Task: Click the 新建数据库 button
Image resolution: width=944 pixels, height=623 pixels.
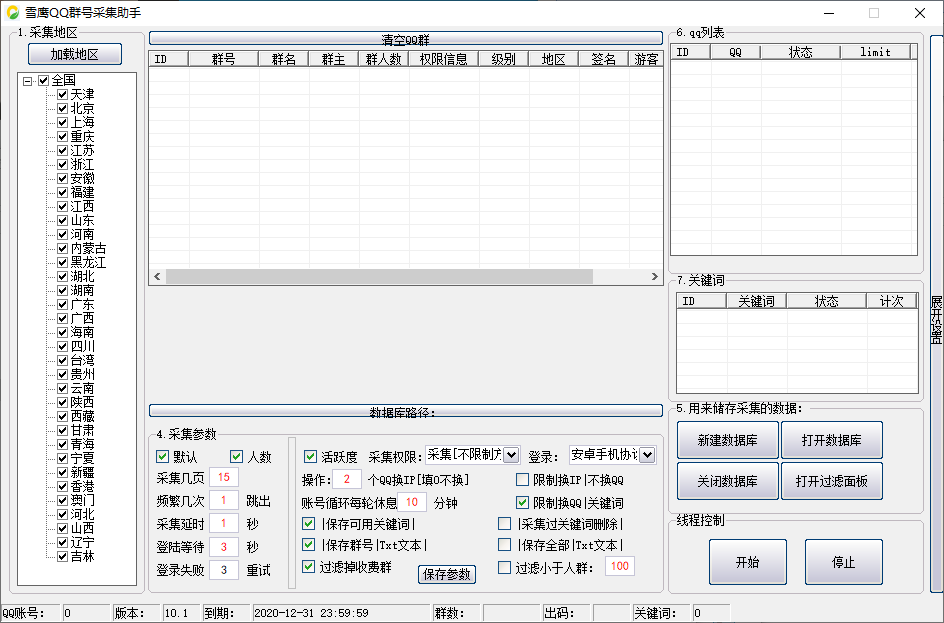Action: 727,440
